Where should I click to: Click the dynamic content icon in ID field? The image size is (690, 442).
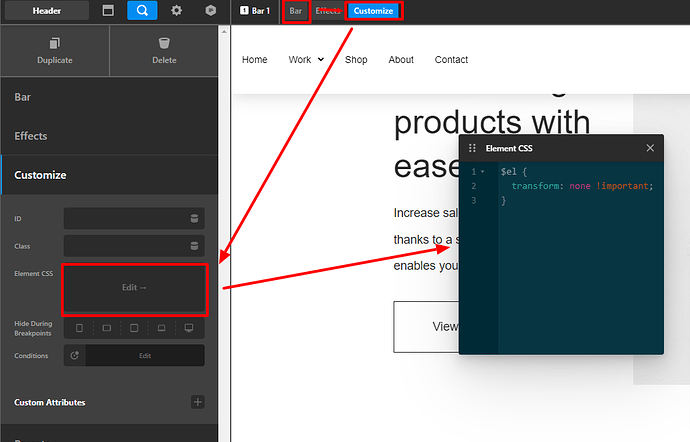coord(194,219)
